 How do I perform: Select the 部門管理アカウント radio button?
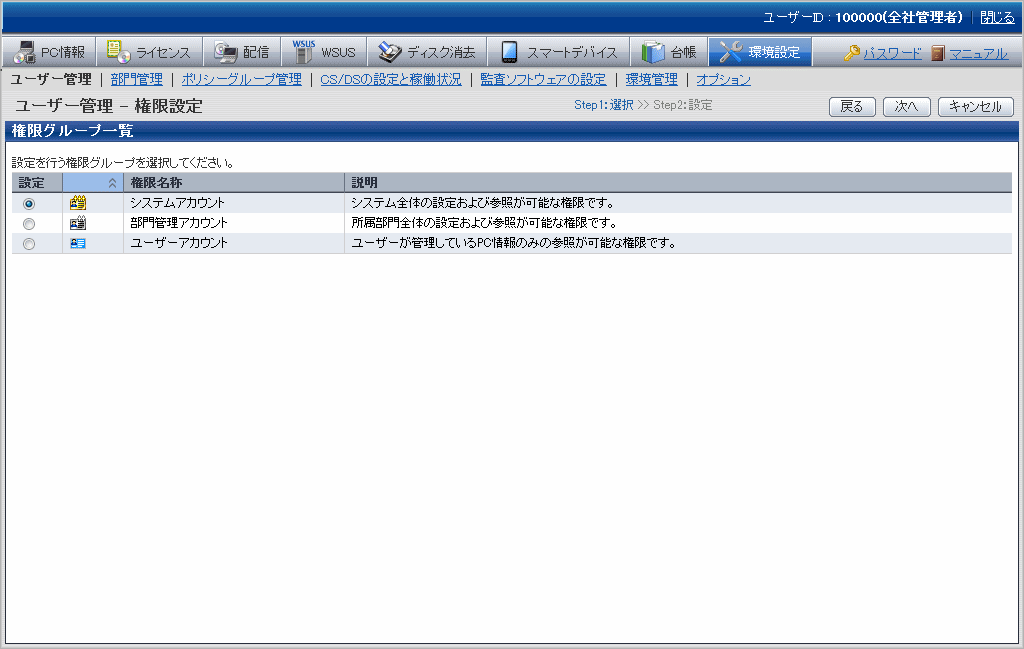[29, 224]
